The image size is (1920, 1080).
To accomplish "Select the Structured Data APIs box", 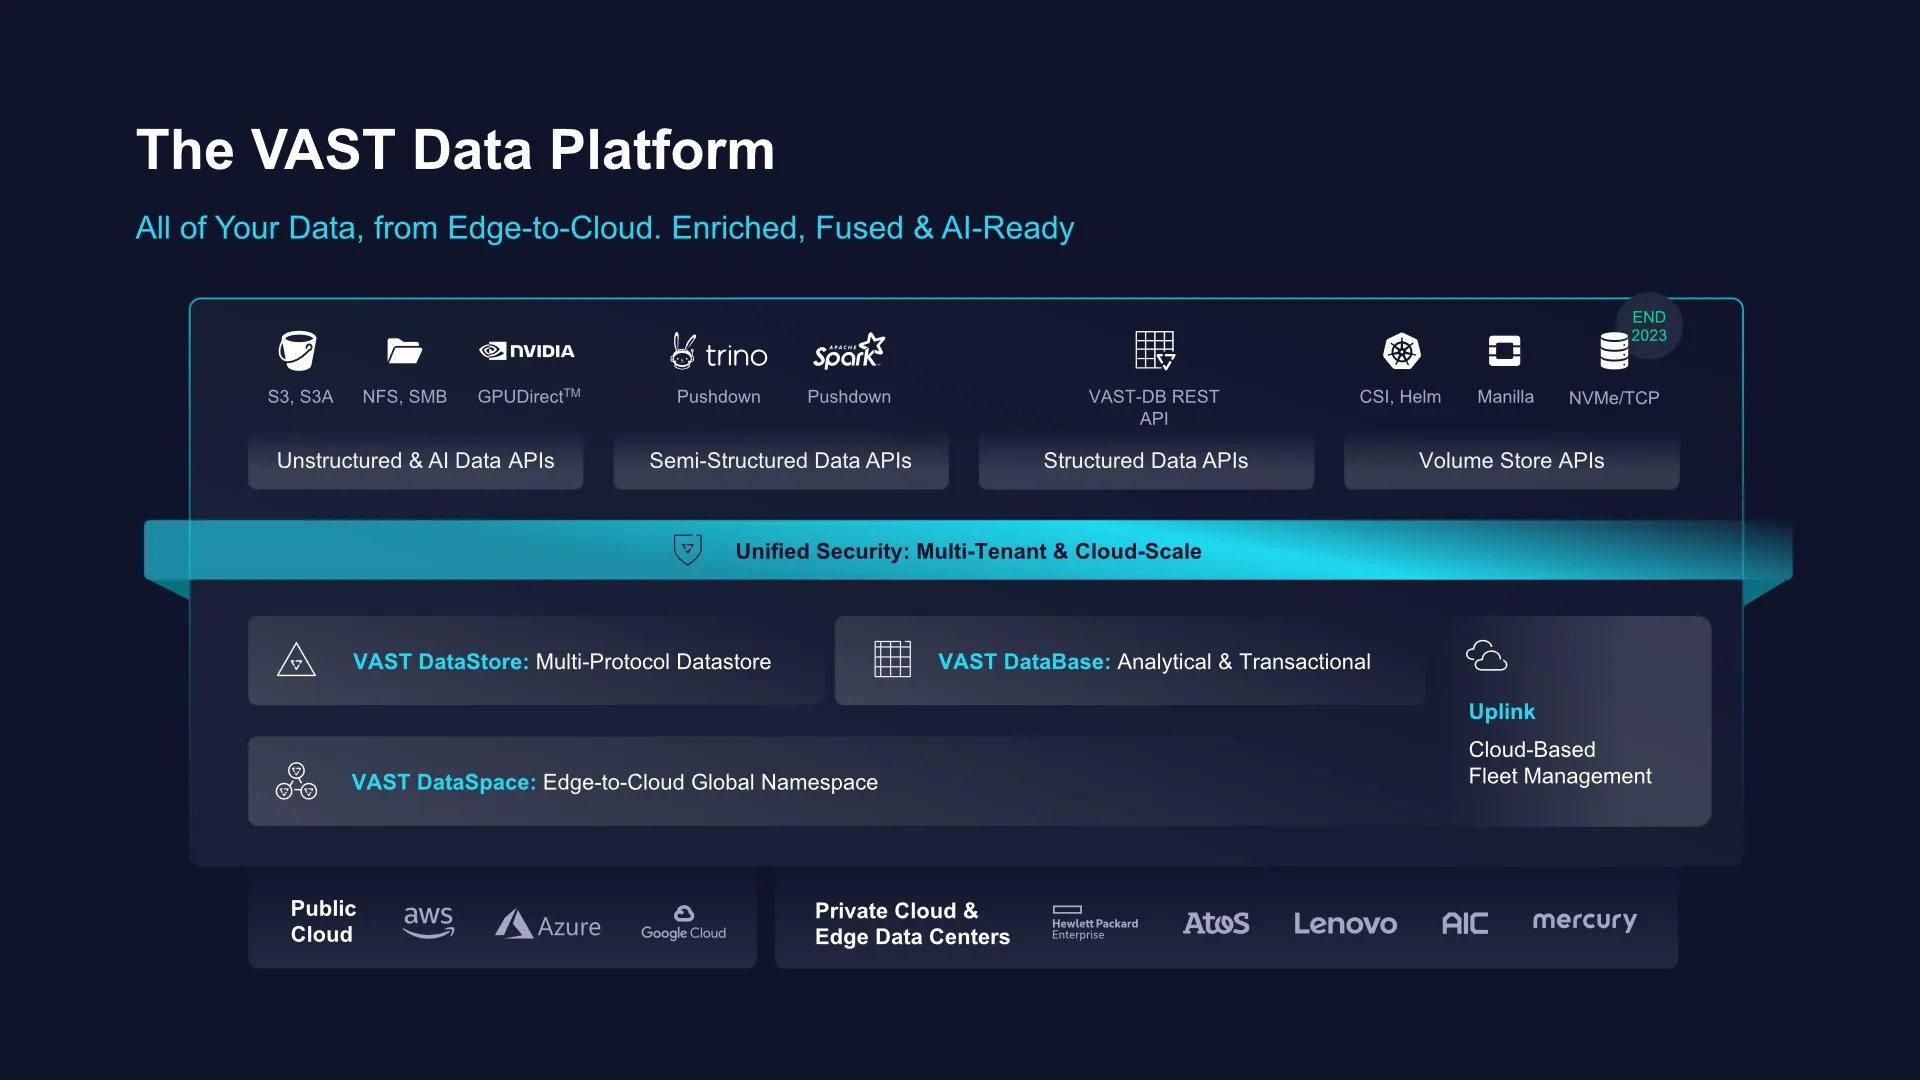I will tap(1145, 461).
